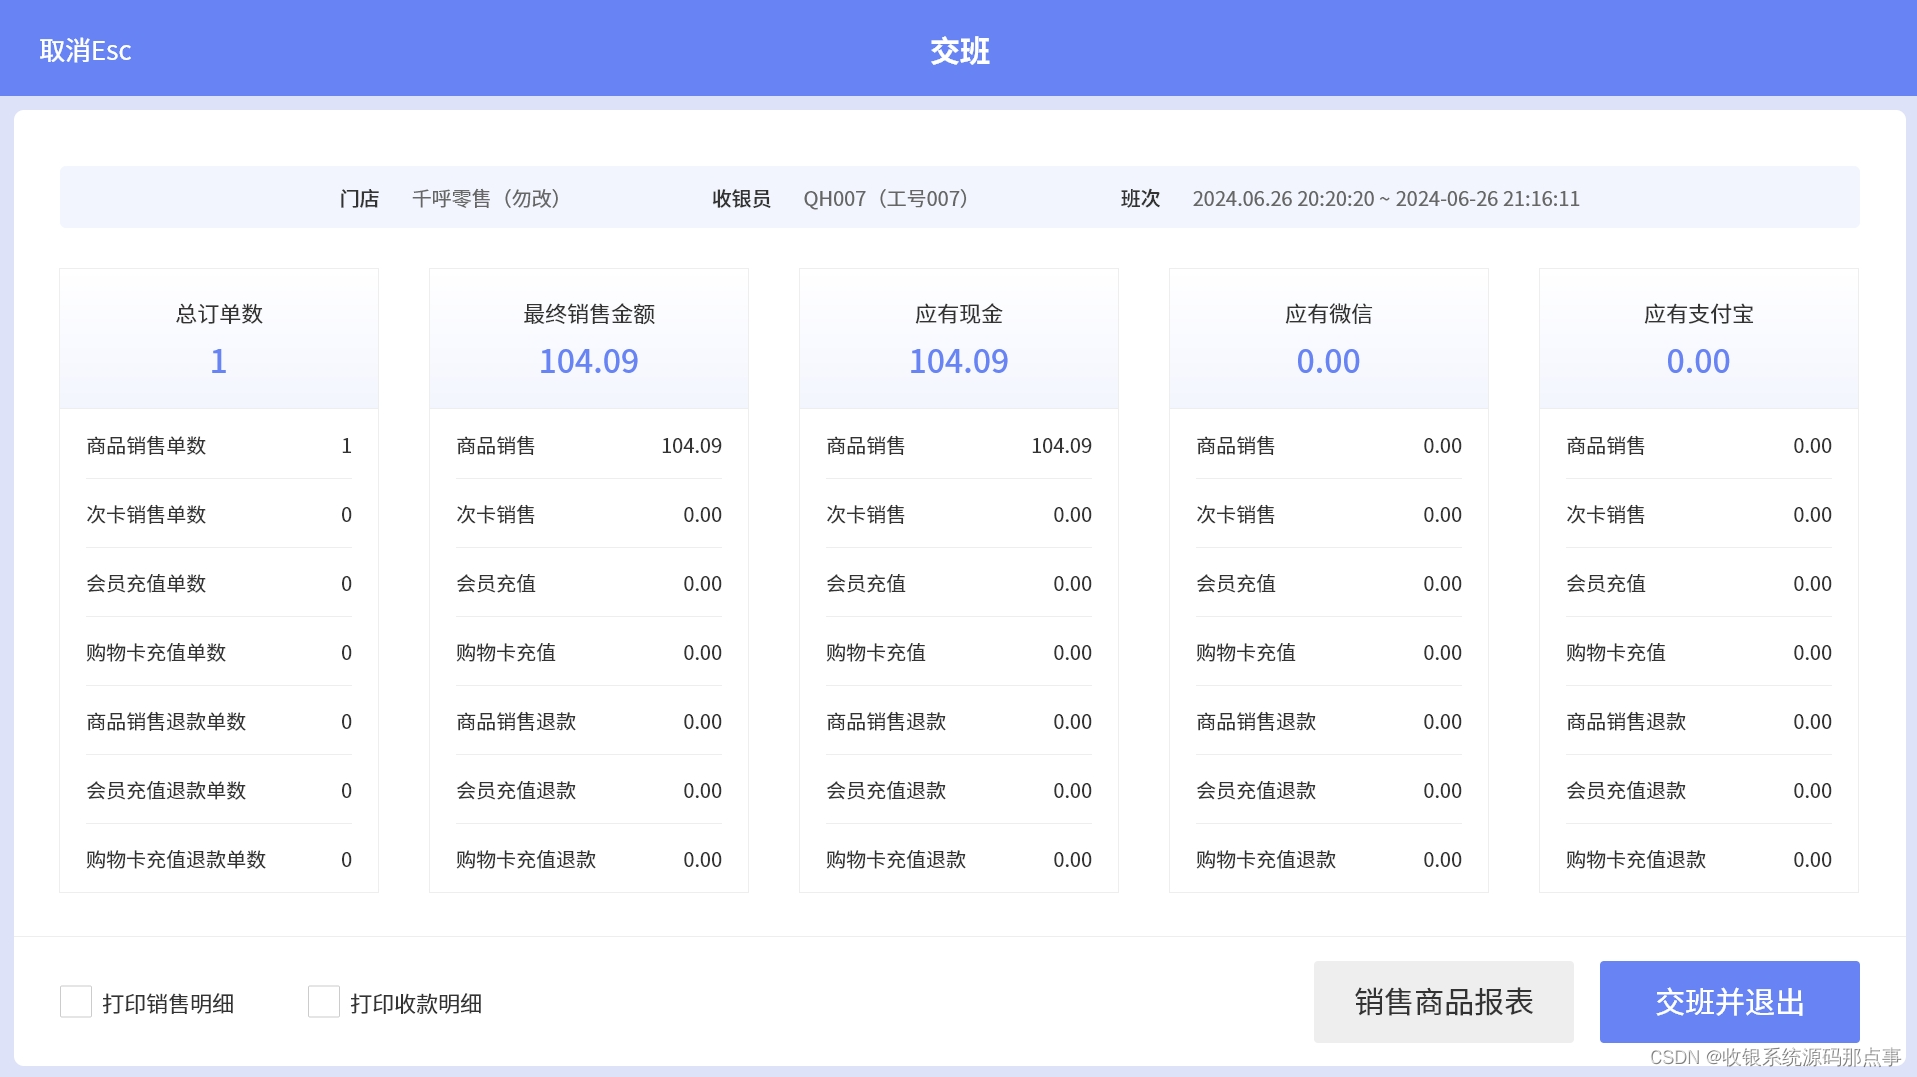This screenshot has height=1077, width=1917.
Task: Select the 会员充值 row under 应有现金
Action: 958,583
